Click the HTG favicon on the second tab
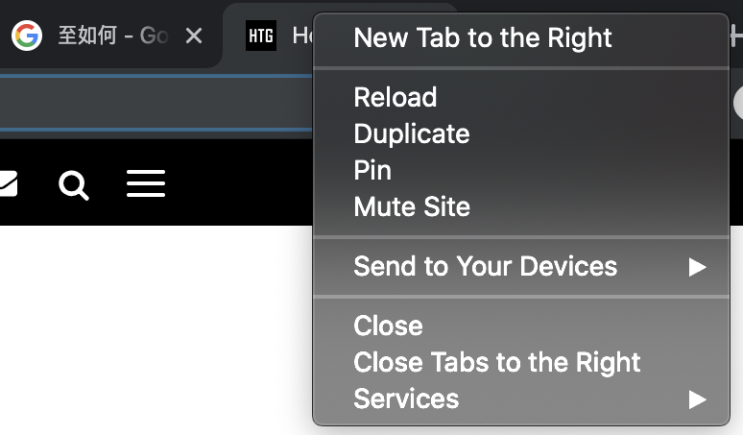This screenshot has height=435, width=743. click(260, 36)
